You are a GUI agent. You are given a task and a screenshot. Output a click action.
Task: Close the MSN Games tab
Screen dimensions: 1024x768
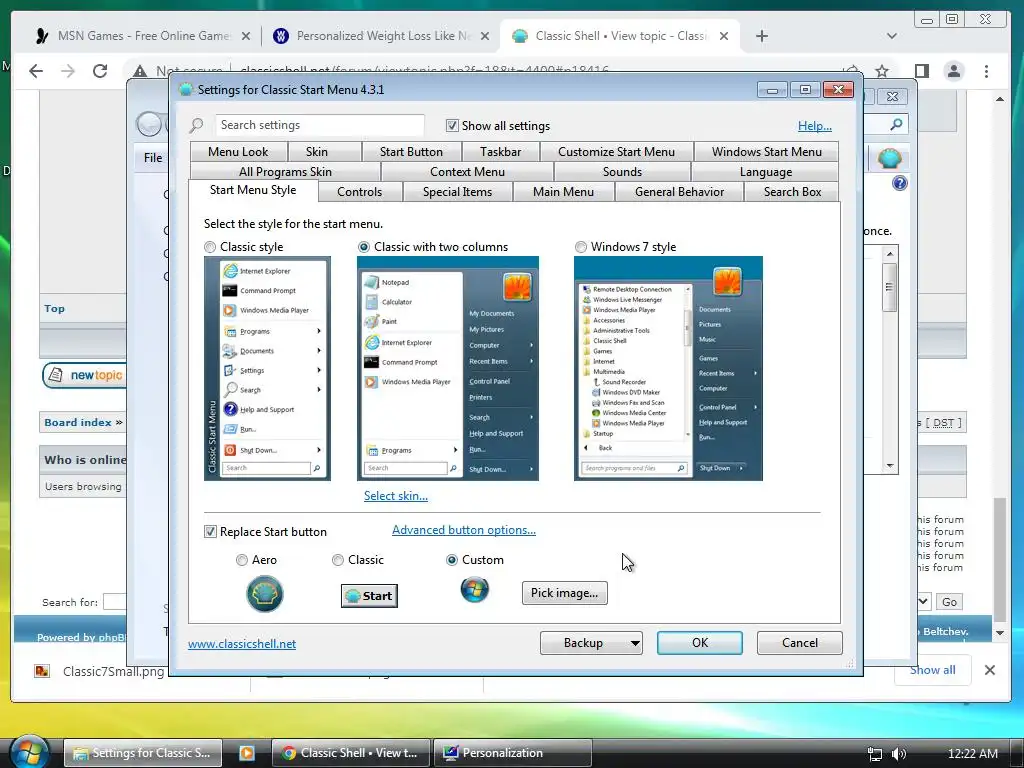246,36
